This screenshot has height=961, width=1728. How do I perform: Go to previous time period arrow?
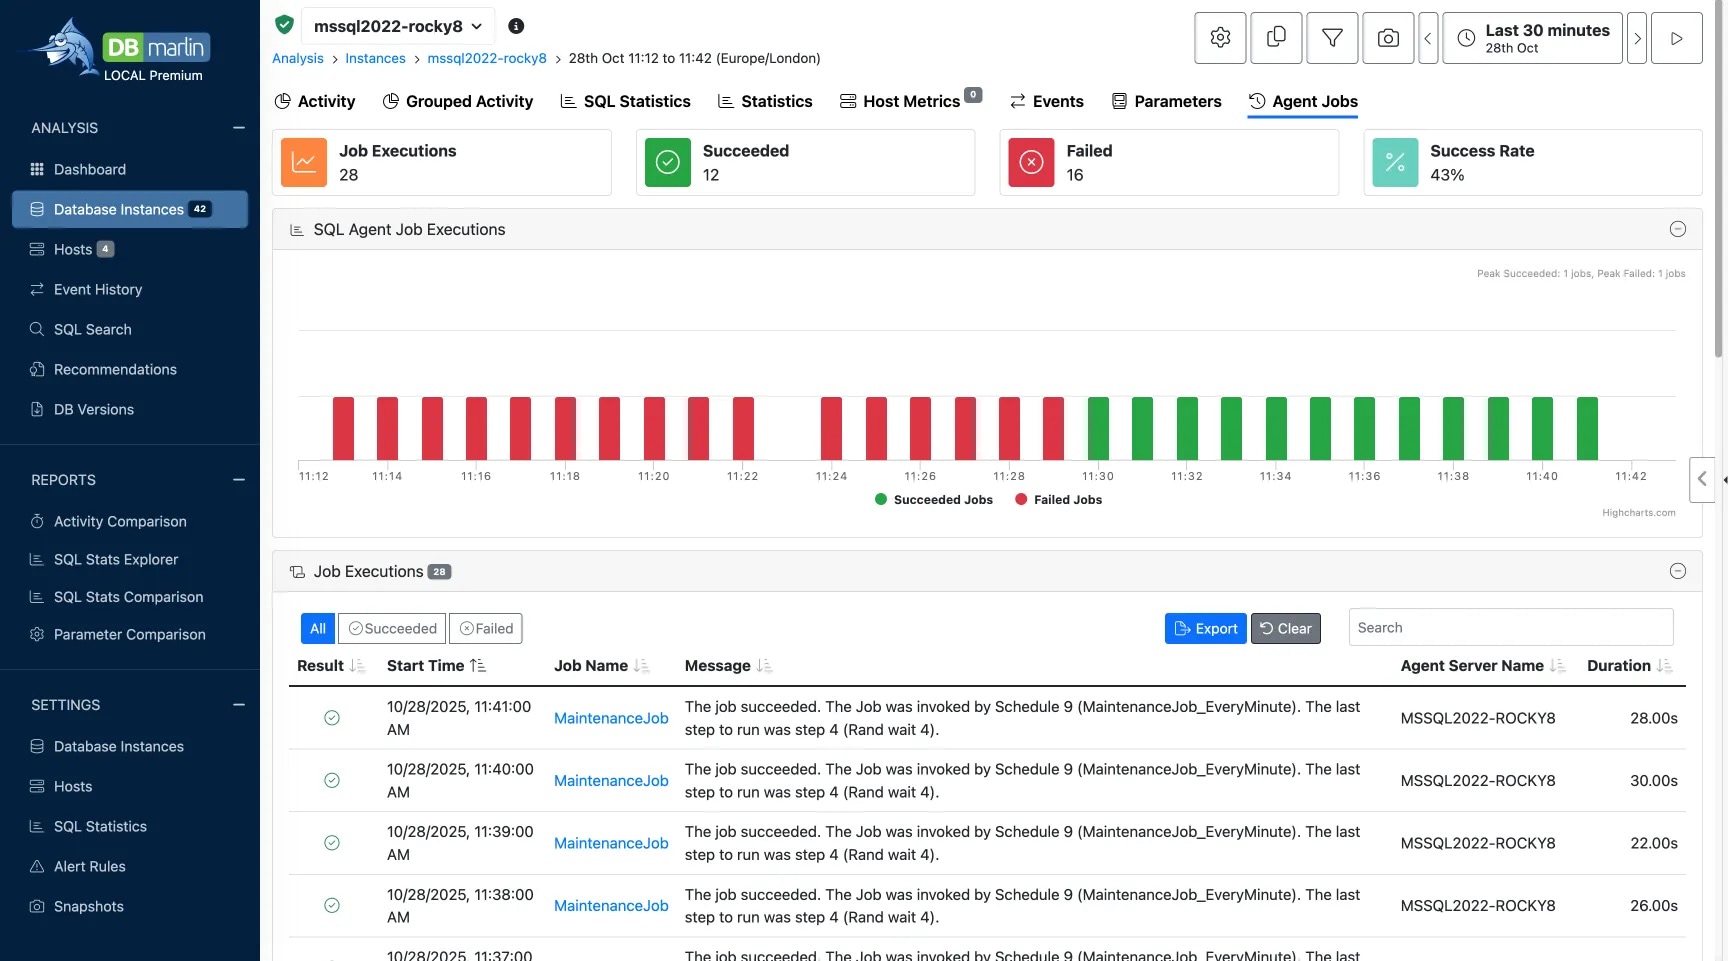pos(1428,38)
